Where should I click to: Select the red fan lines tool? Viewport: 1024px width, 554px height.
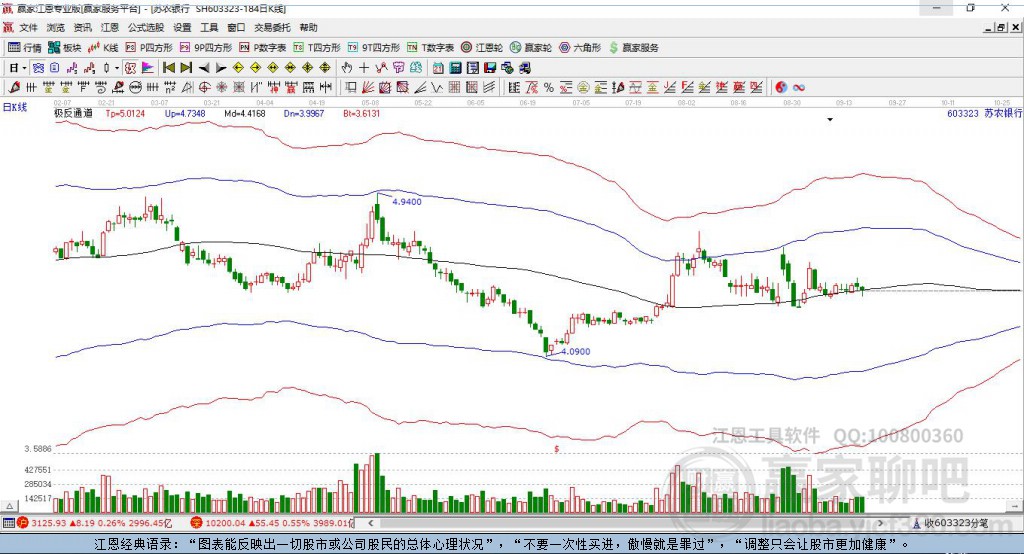[368, 88]
